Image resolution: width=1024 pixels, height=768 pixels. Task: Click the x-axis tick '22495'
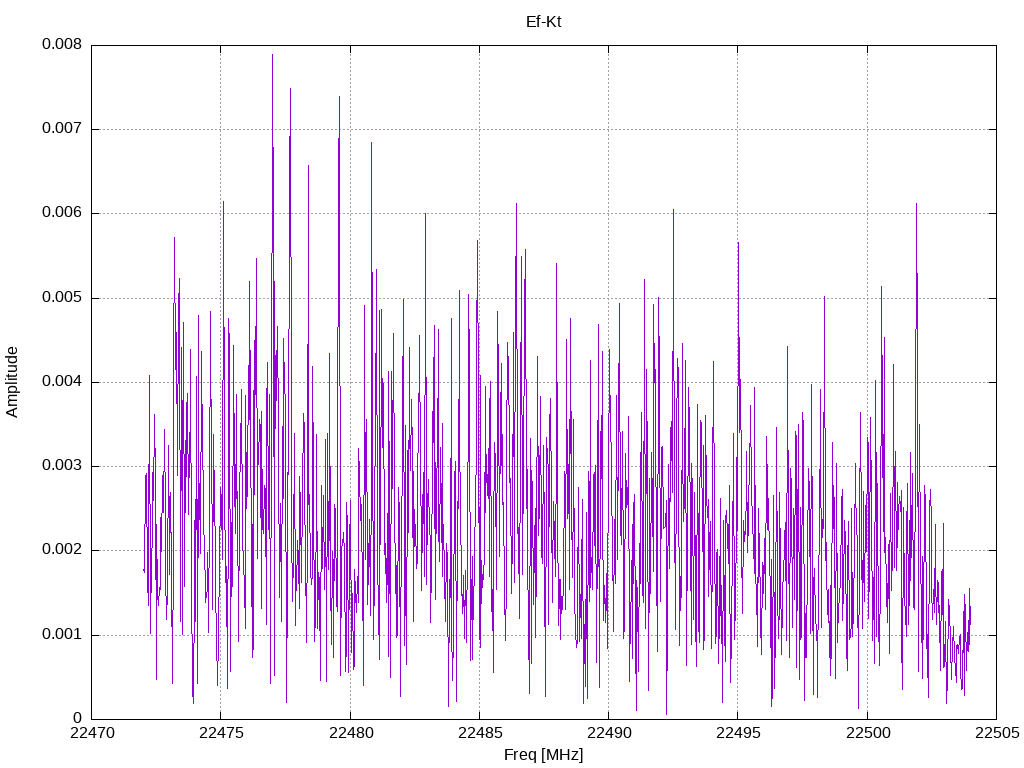(x=739, y=733)
